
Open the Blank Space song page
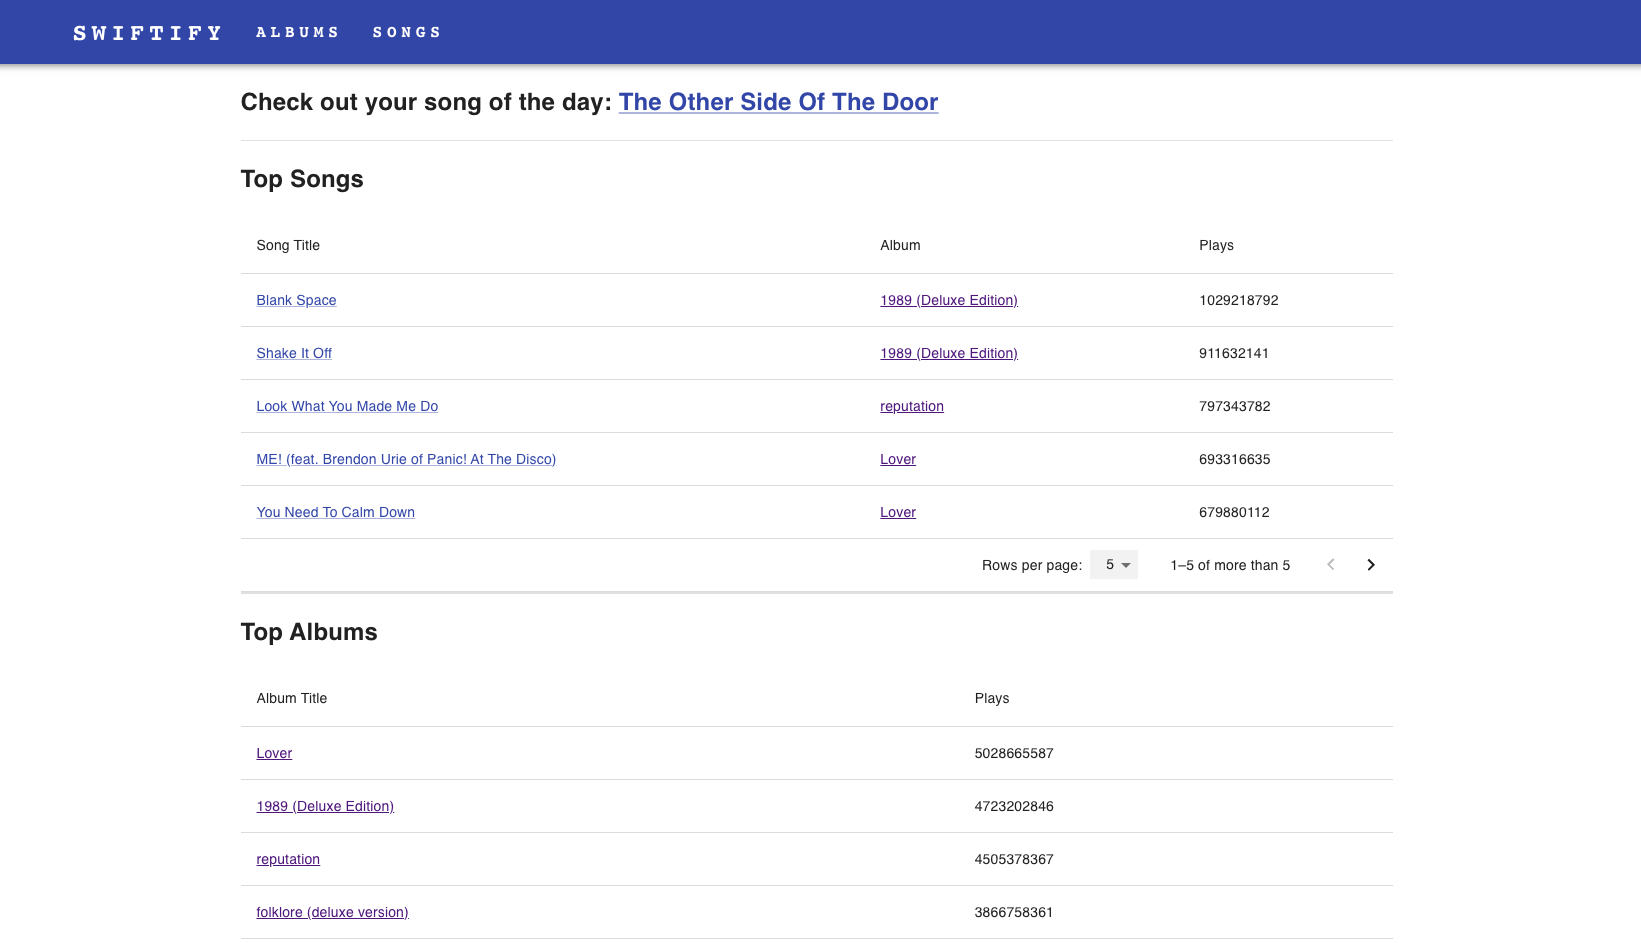click(x=296, y=300)
